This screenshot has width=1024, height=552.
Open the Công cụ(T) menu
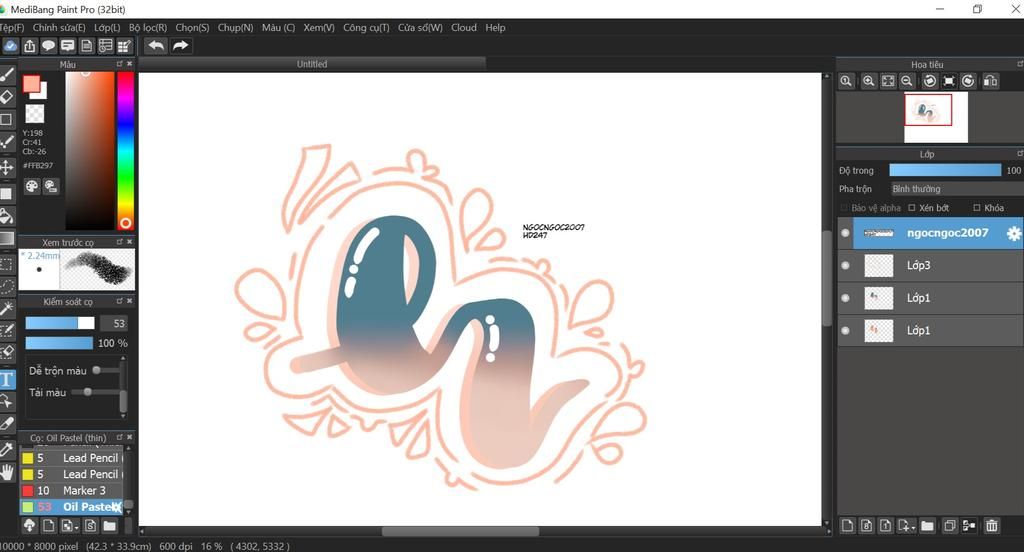click(x=366, y=27)
